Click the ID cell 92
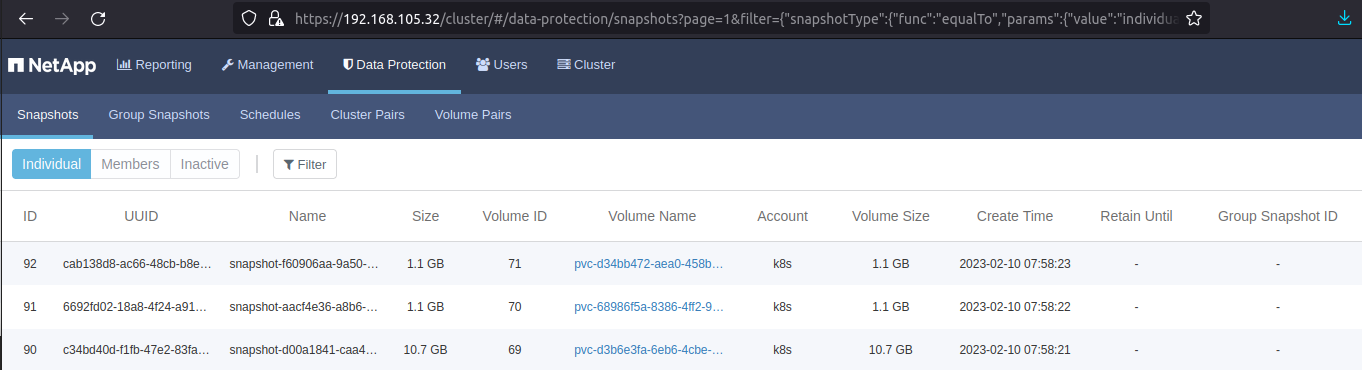 [x=30, y=264]
